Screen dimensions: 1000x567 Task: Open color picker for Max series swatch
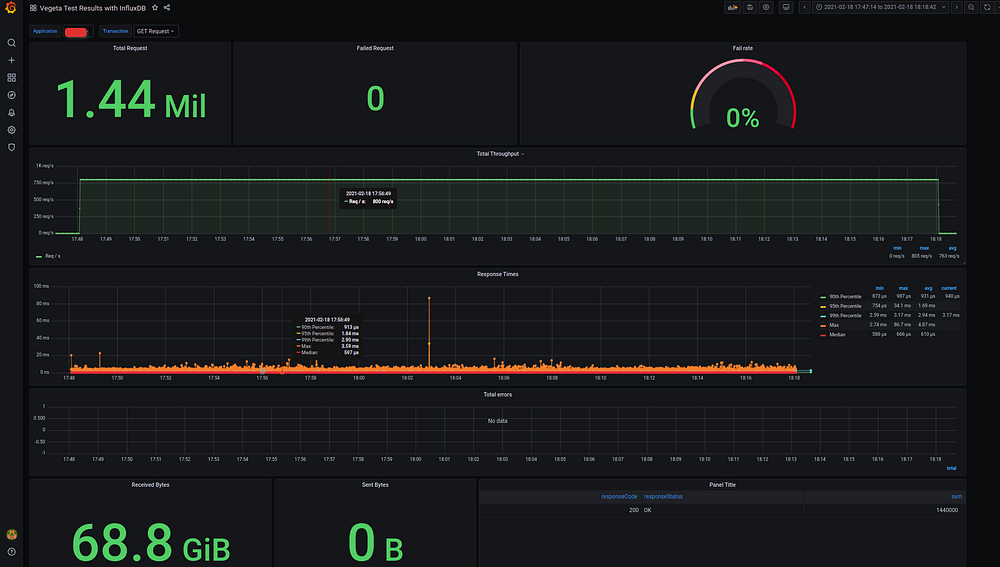pos(823,326)
